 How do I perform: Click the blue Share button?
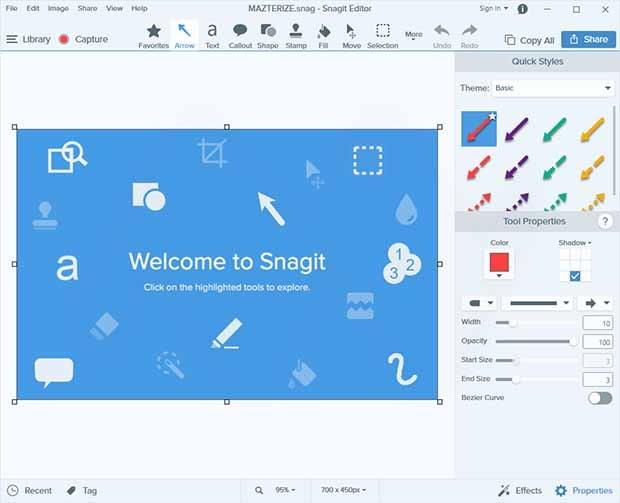click(588, 40)
